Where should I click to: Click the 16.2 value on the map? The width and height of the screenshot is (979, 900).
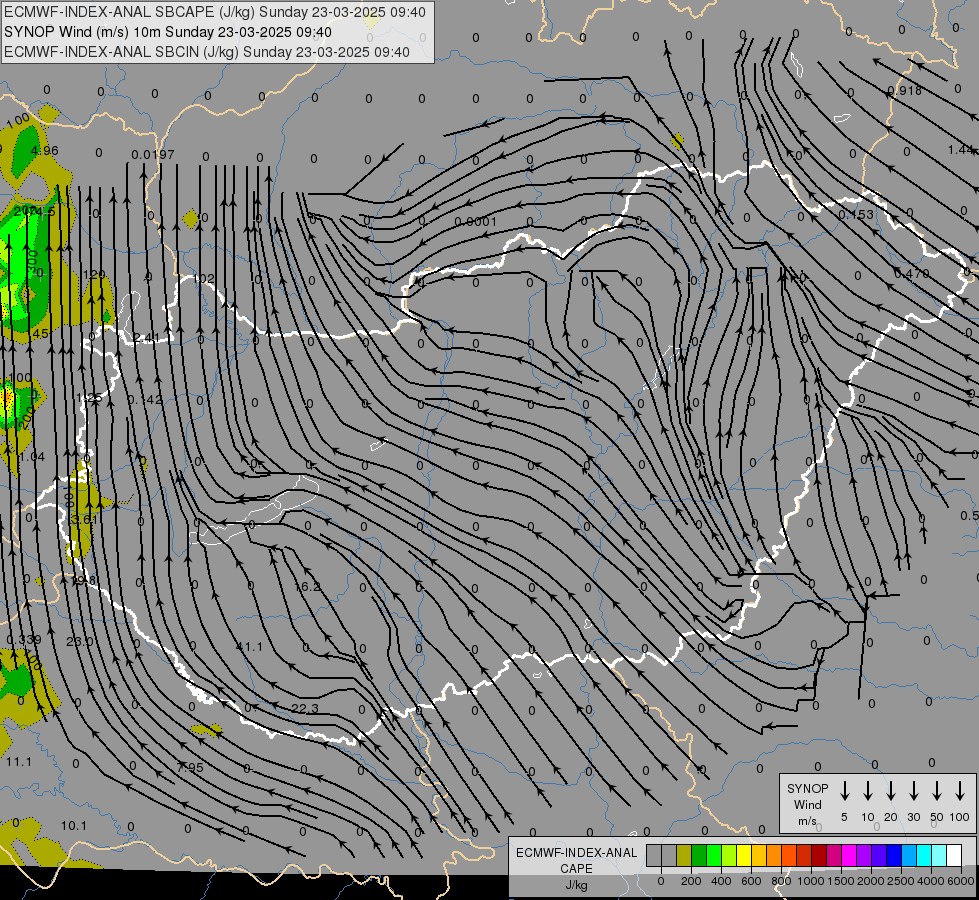(307, 586)
